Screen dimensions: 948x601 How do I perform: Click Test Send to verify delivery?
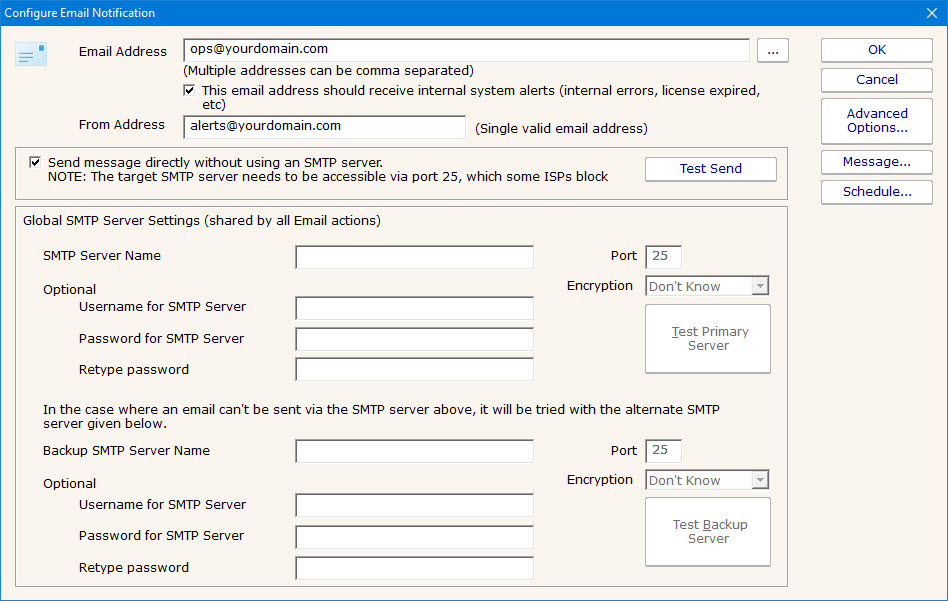click(710, 169)
